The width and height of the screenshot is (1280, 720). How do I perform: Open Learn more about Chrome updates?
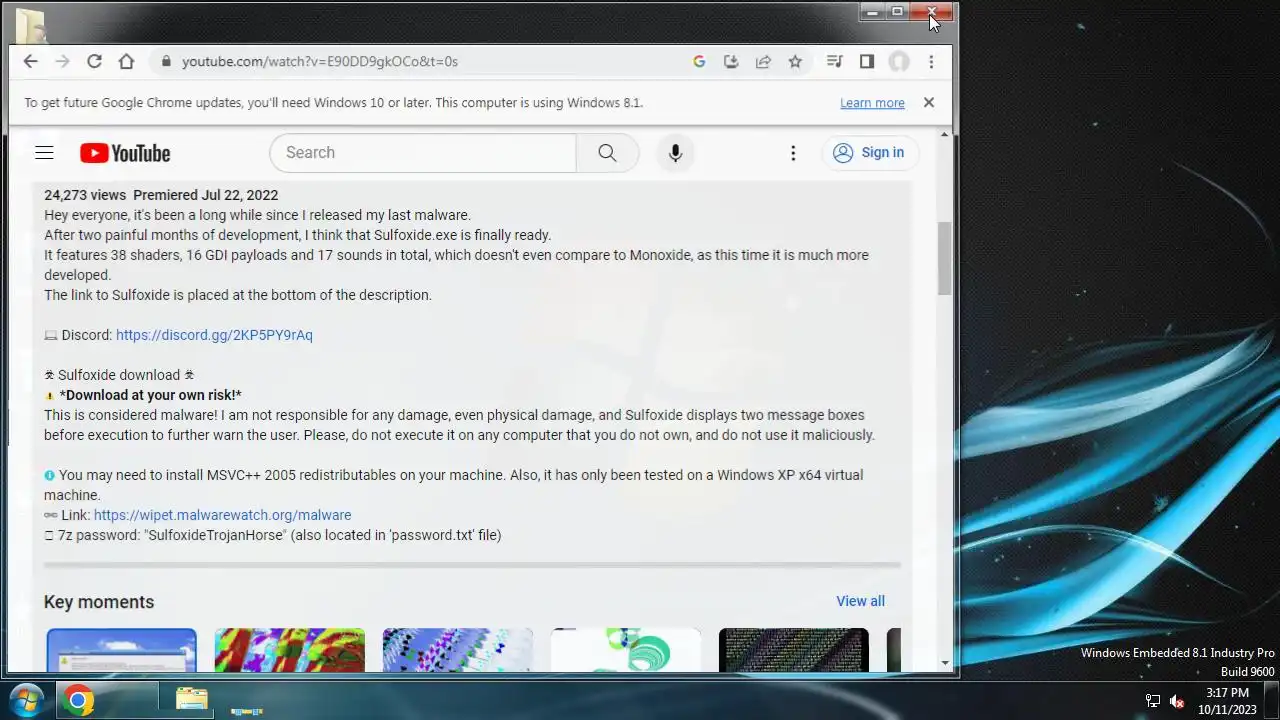[x=872, y=103]
